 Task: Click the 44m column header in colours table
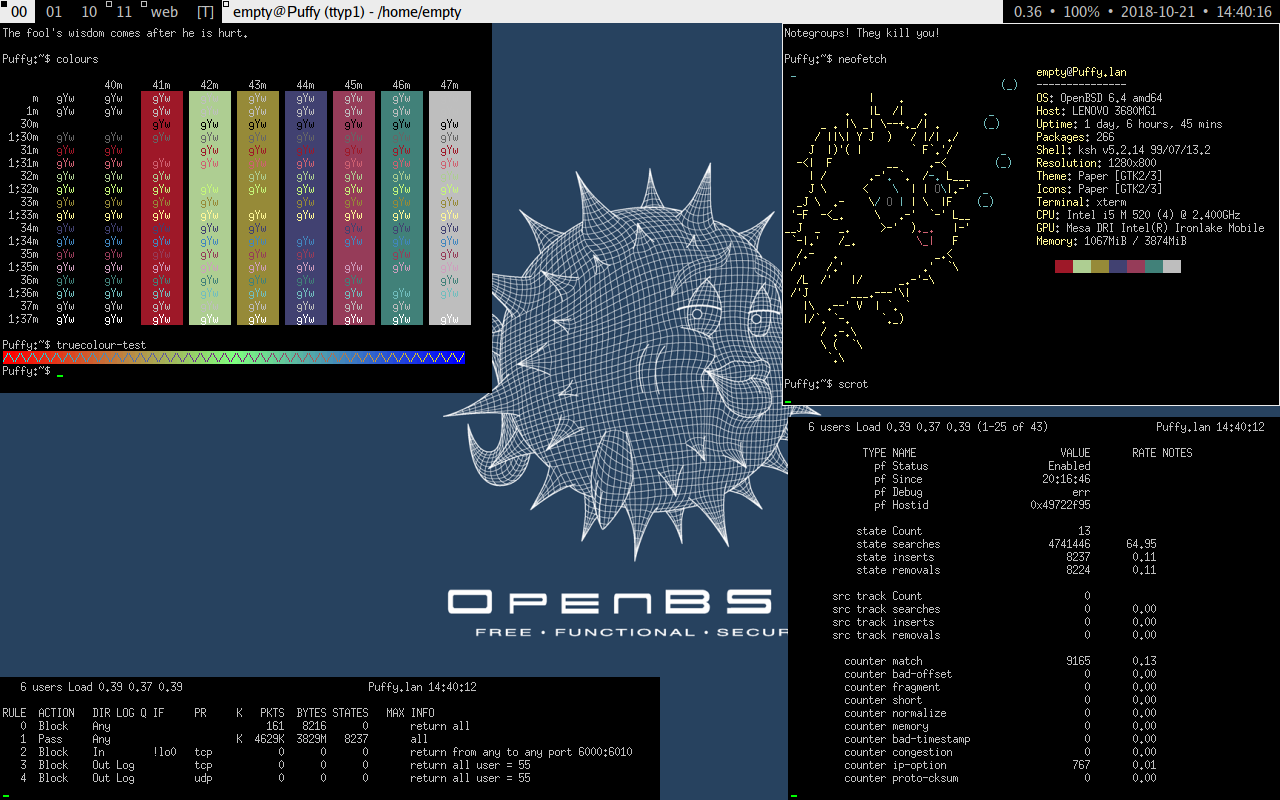pos(306,85)
